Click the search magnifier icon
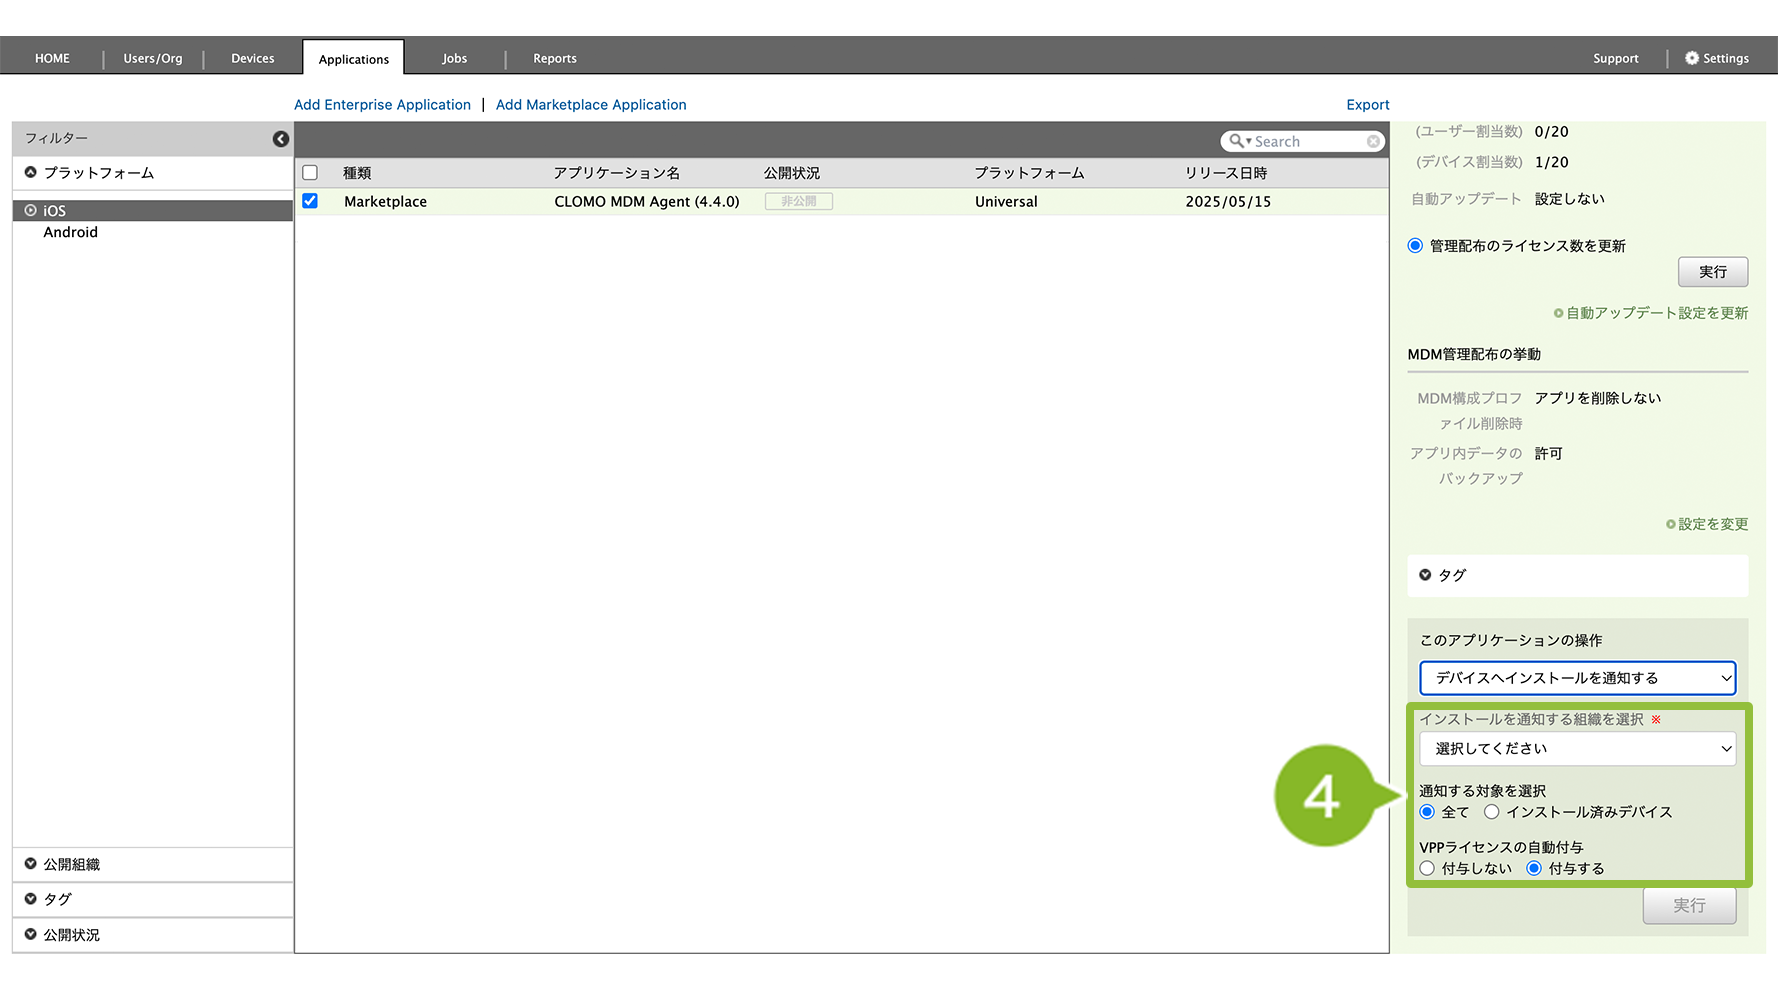1778x1000 pixels. (x=1237, y=142)
